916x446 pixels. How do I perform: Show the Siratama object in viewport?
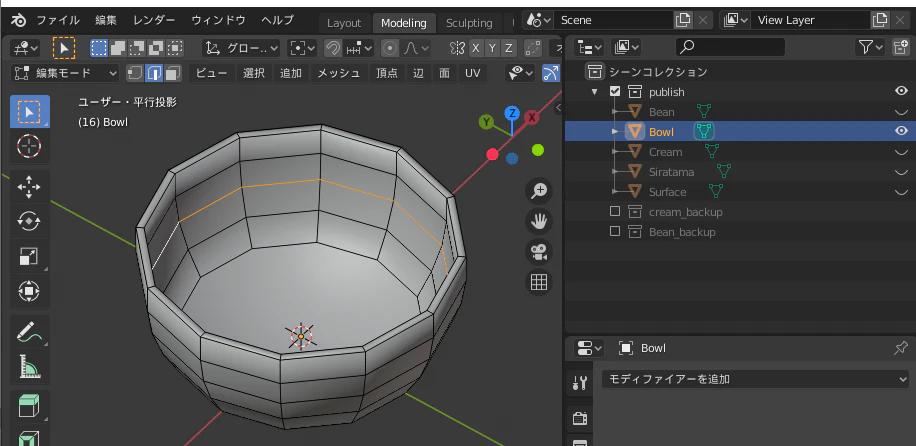(901, 172)
